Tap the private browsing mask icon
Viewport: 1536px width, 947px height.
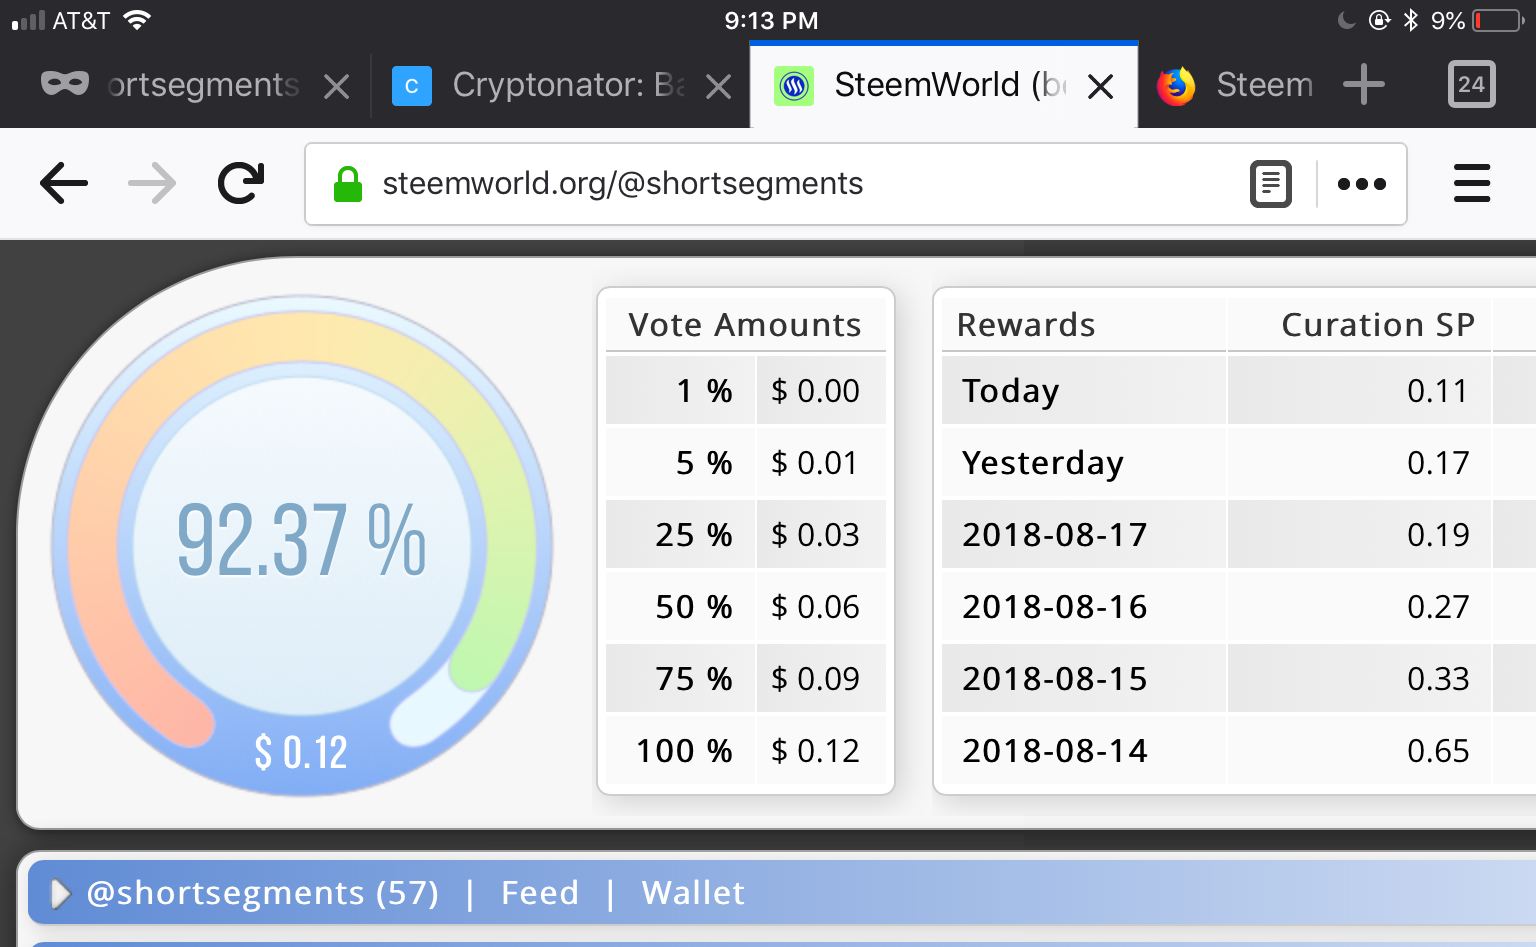point(65,83)
